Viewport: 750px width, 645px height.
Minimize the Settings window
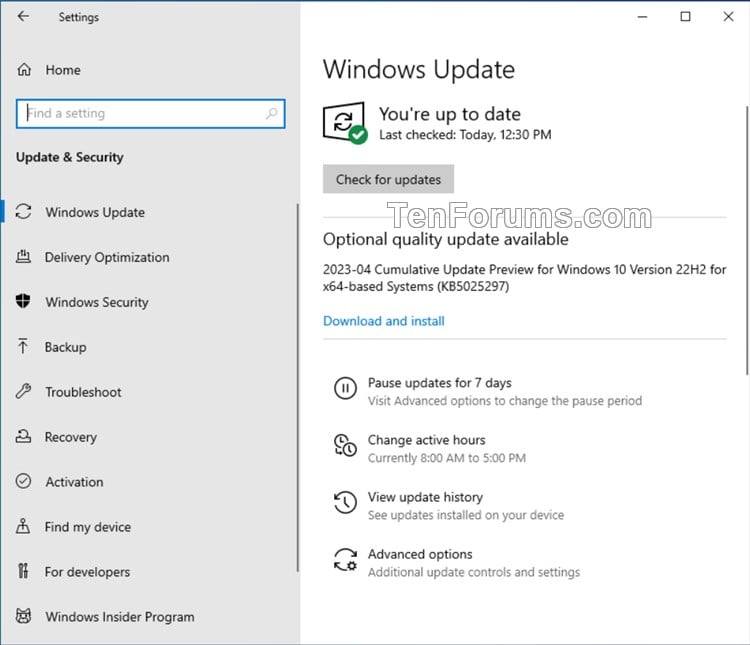[x=642, y=17]
